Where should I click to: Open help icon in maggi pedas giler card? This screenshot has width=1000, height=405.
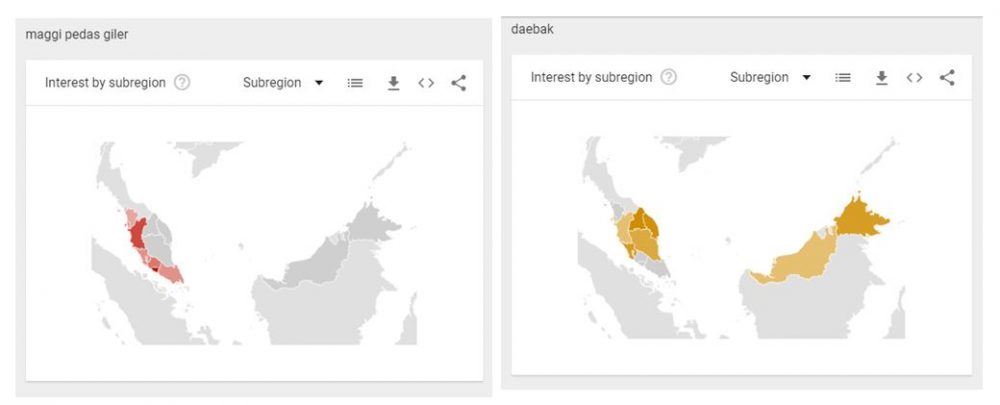(x=182, y=82)
